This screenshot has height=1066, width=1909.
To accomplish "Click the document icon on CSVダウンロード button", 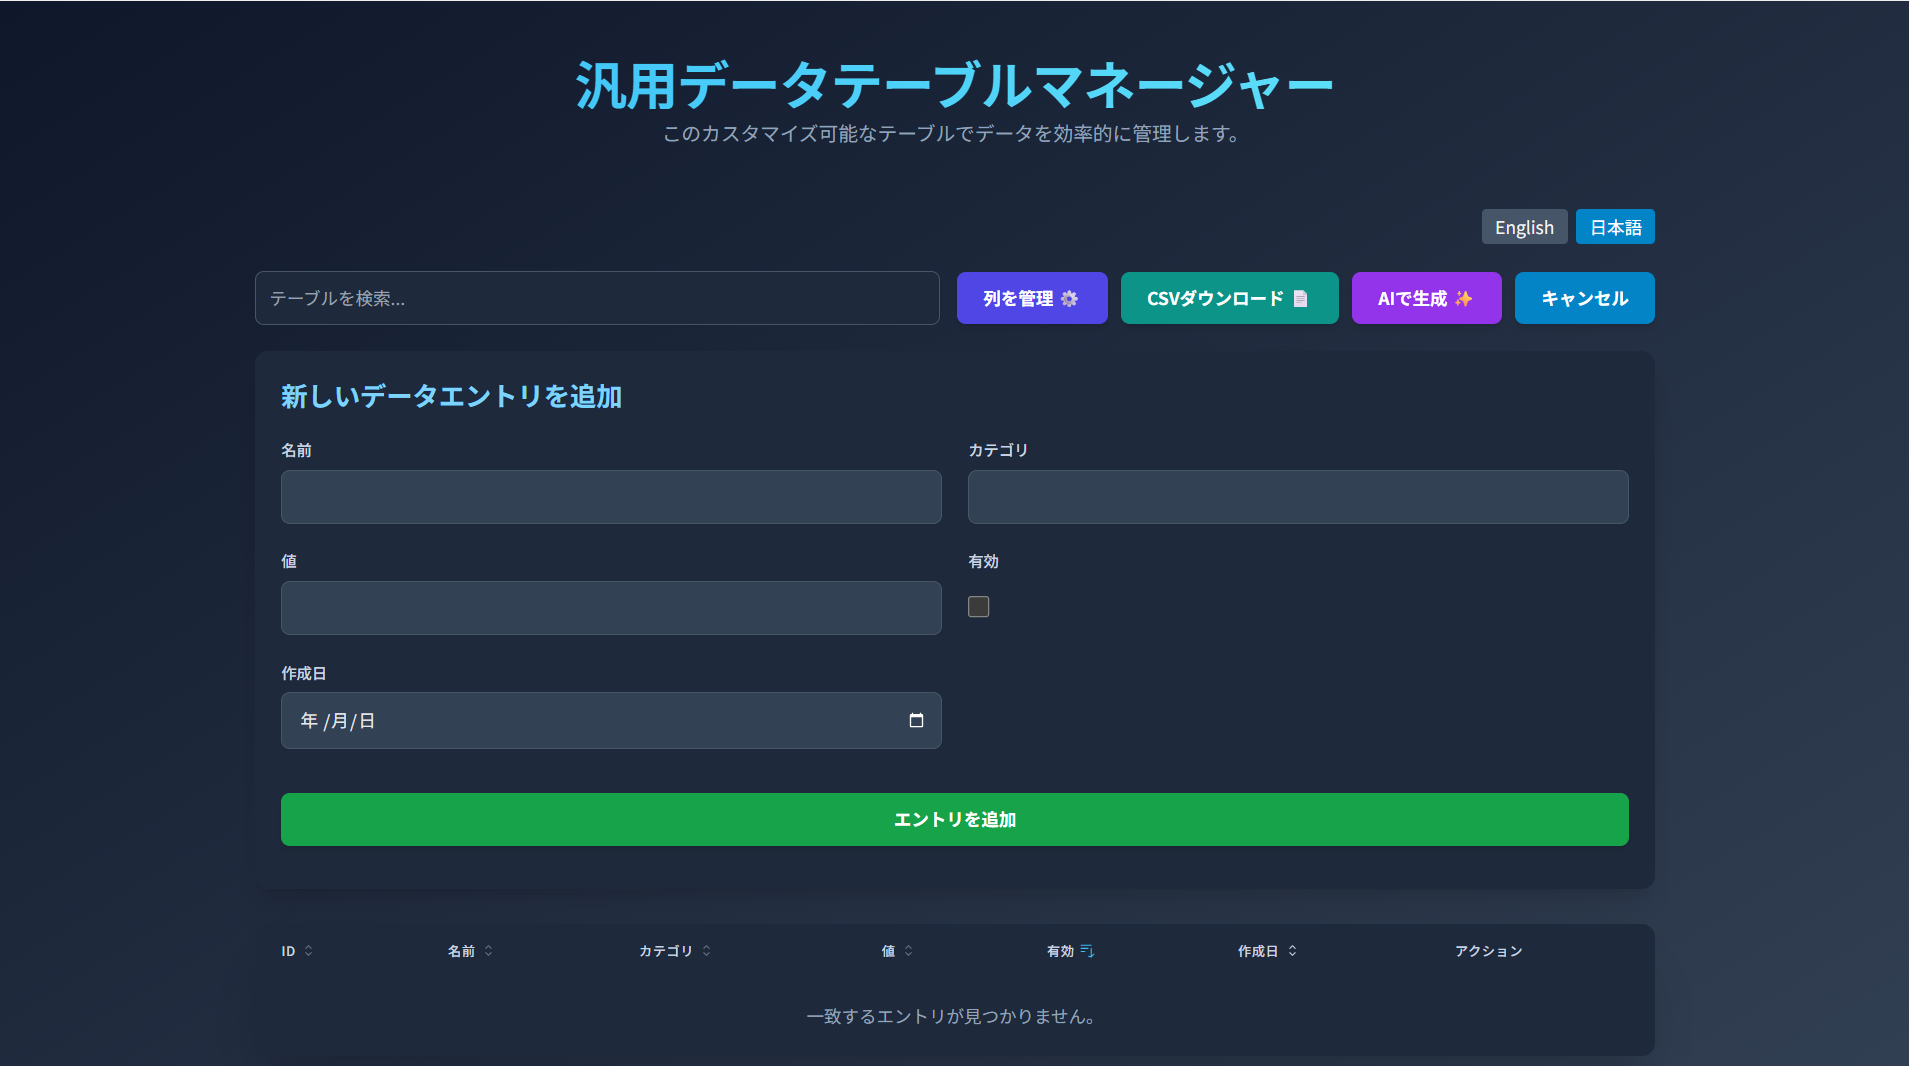I will point(1300,299).
